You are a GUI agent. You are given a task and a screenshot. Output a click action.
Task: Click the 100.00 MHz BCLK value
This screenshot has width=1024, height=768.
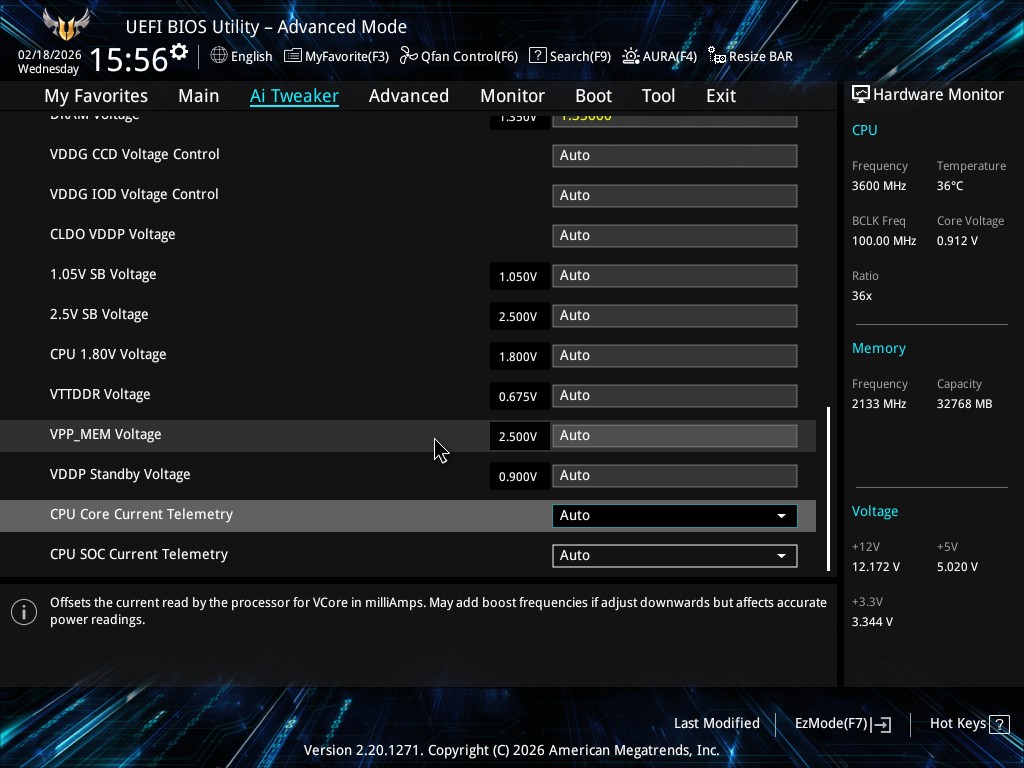(884, 241)
